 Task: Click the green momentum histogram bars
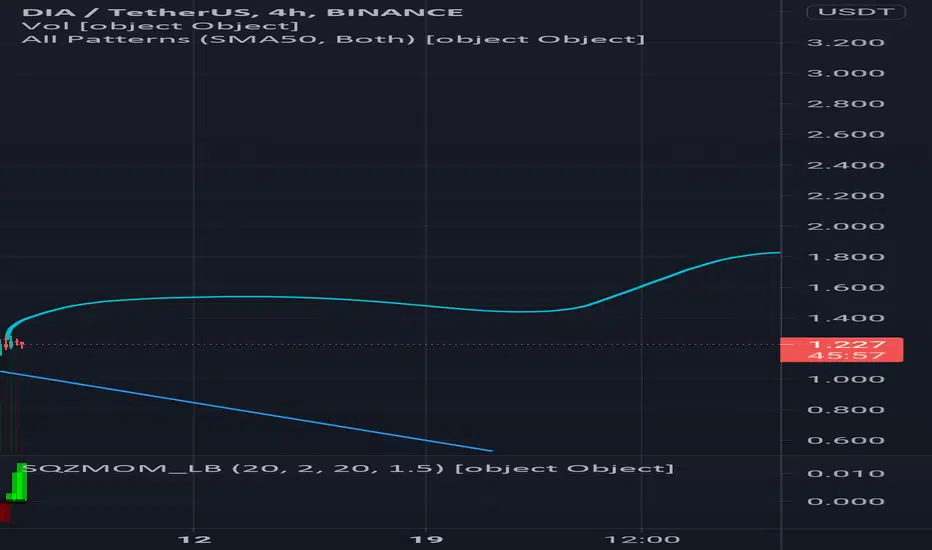[x=18, y=483]
